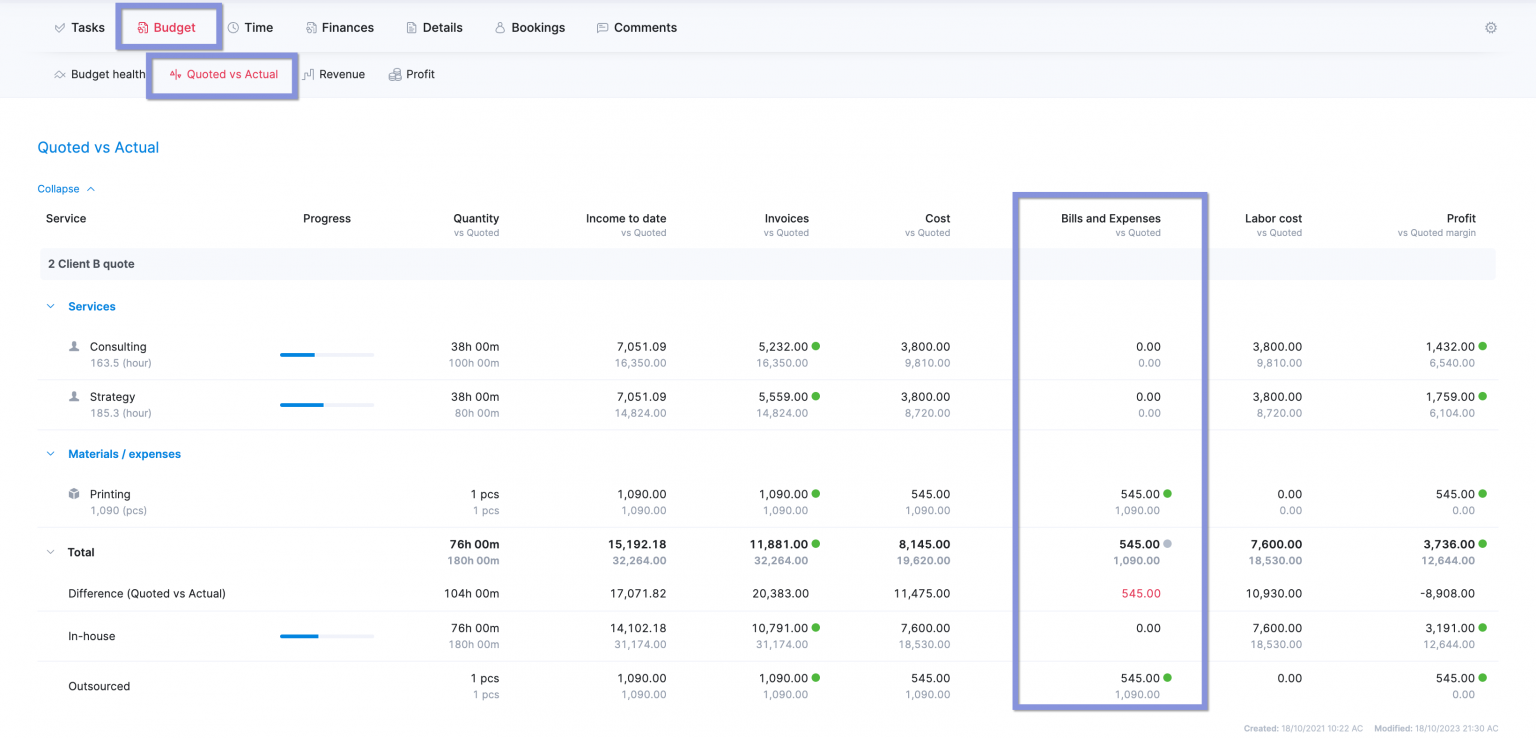Collapse the Services section chevron
1536x738 pixels.
[51, 307]
